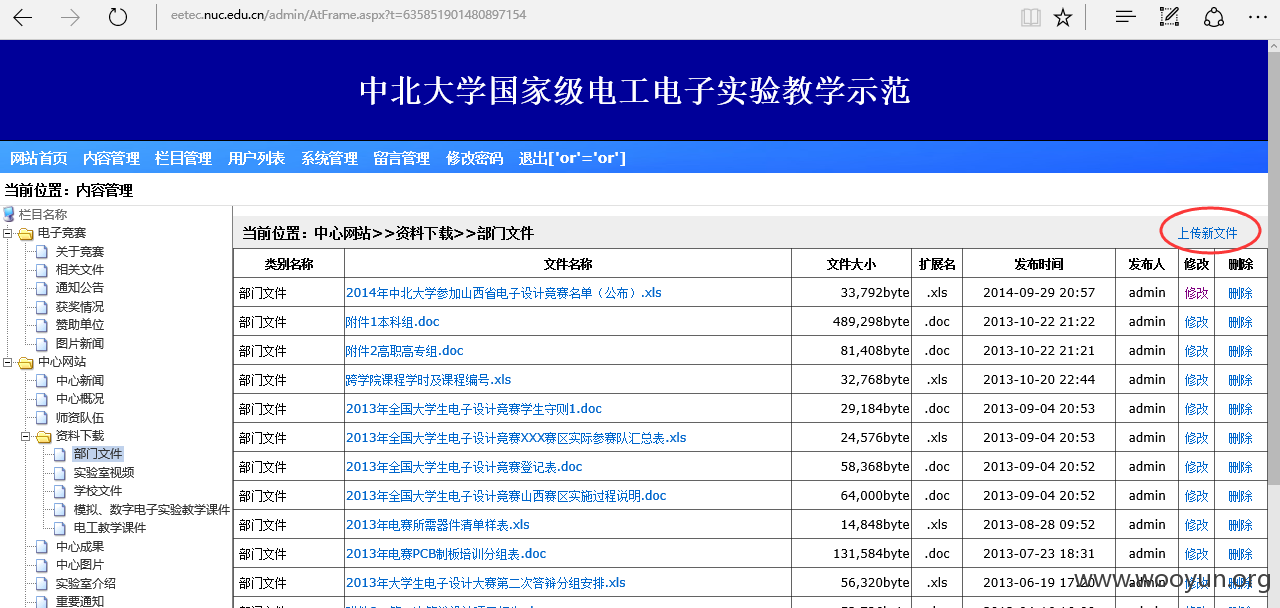Screen dimensions: 1280x608
Task: Click 修改 for 附件1本科组.doc row
Action: (x=1197, y=322)
